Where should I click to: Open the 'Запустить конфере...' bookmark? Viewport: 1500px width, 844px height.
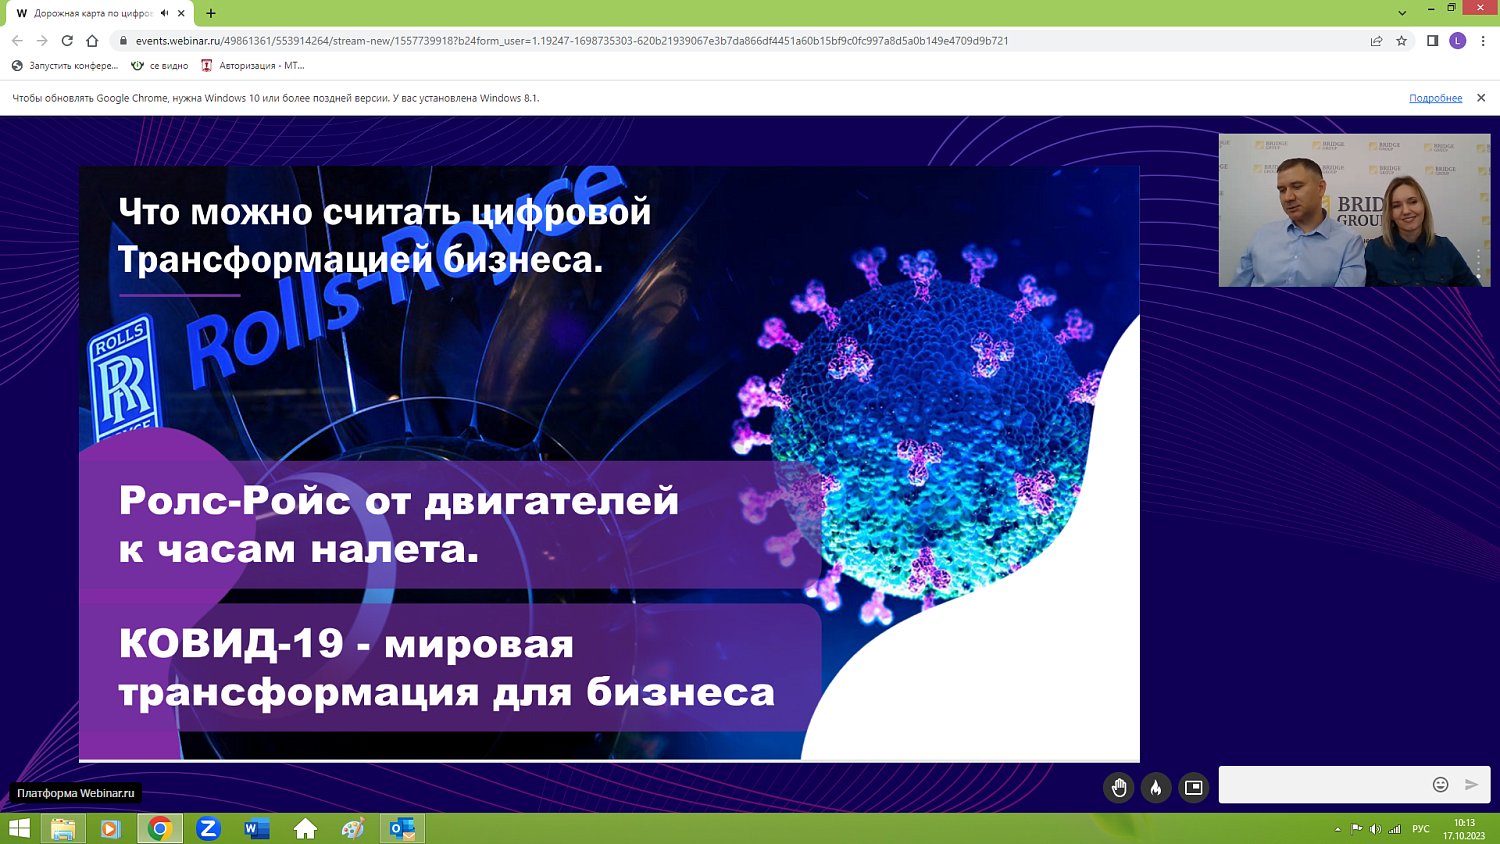[65, 66]
